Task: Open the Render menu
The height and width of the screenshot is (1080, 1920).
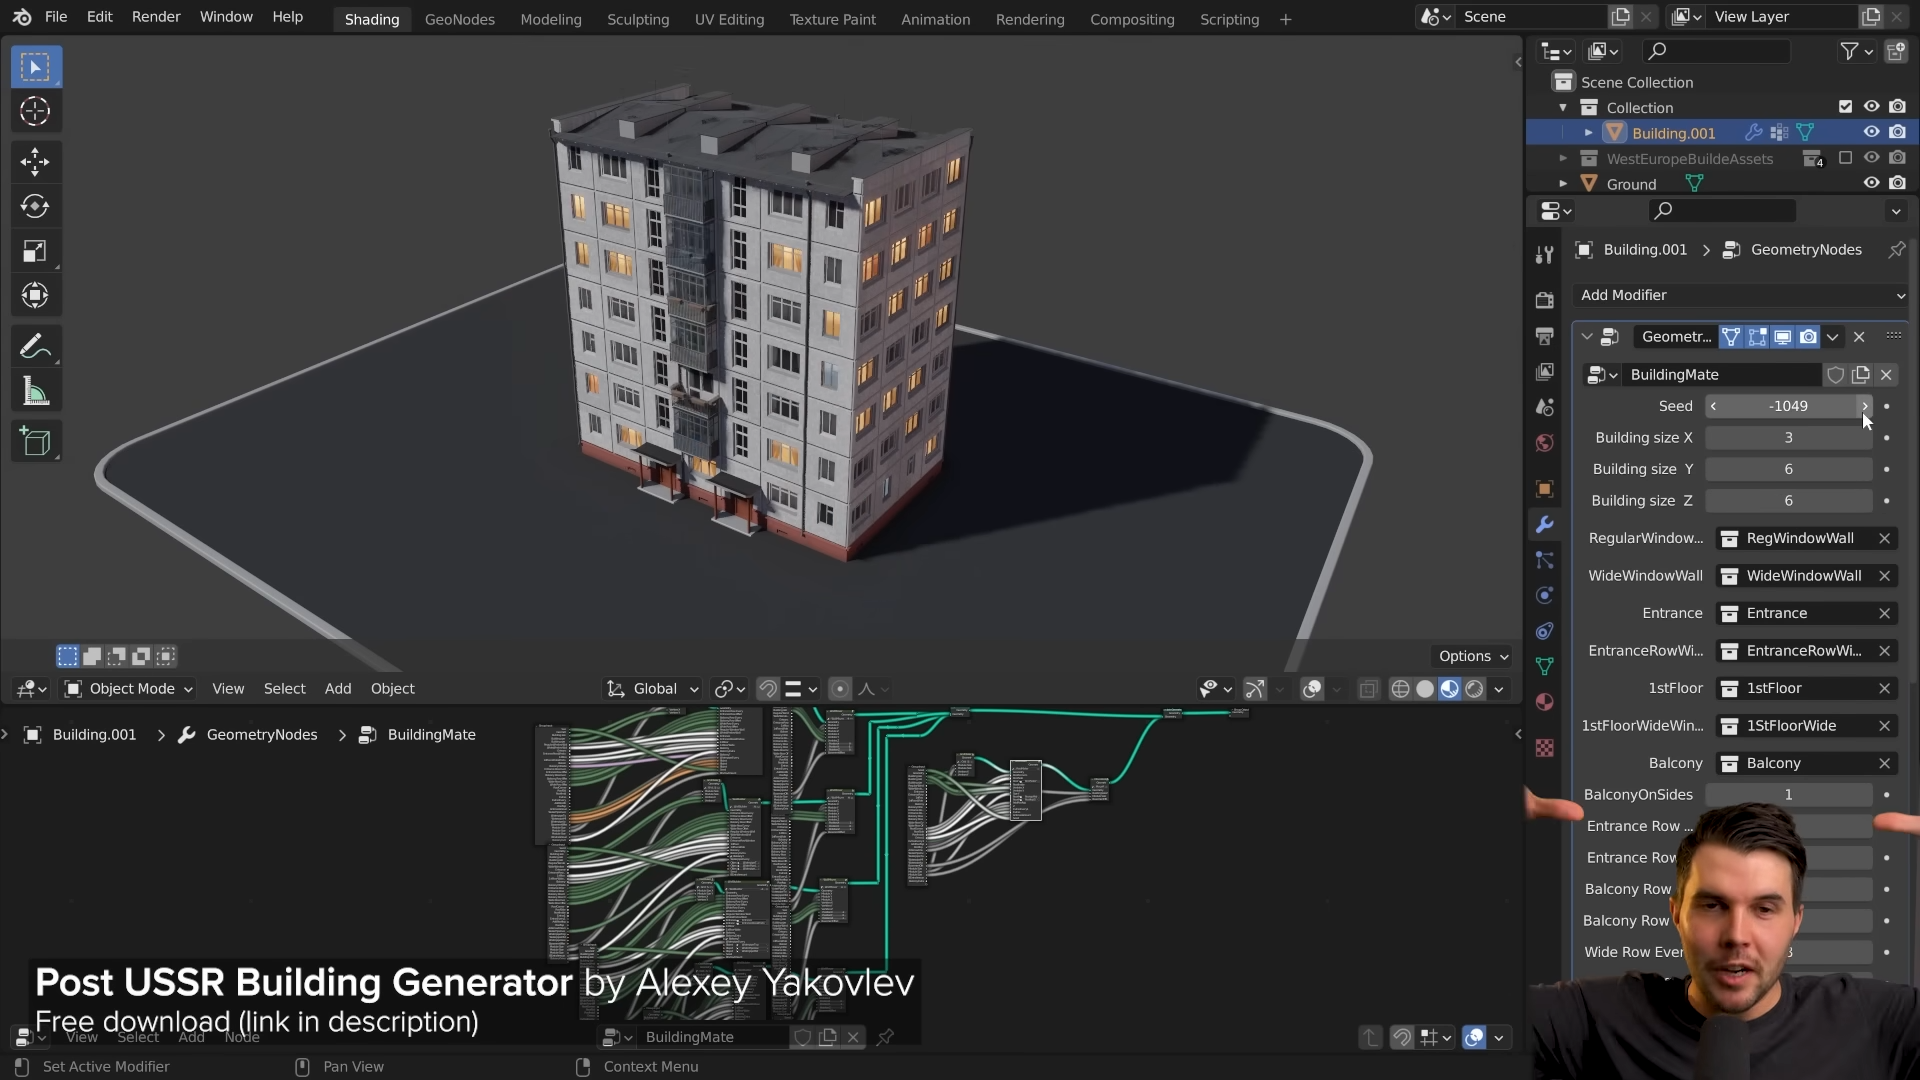Action: [156, 17]
